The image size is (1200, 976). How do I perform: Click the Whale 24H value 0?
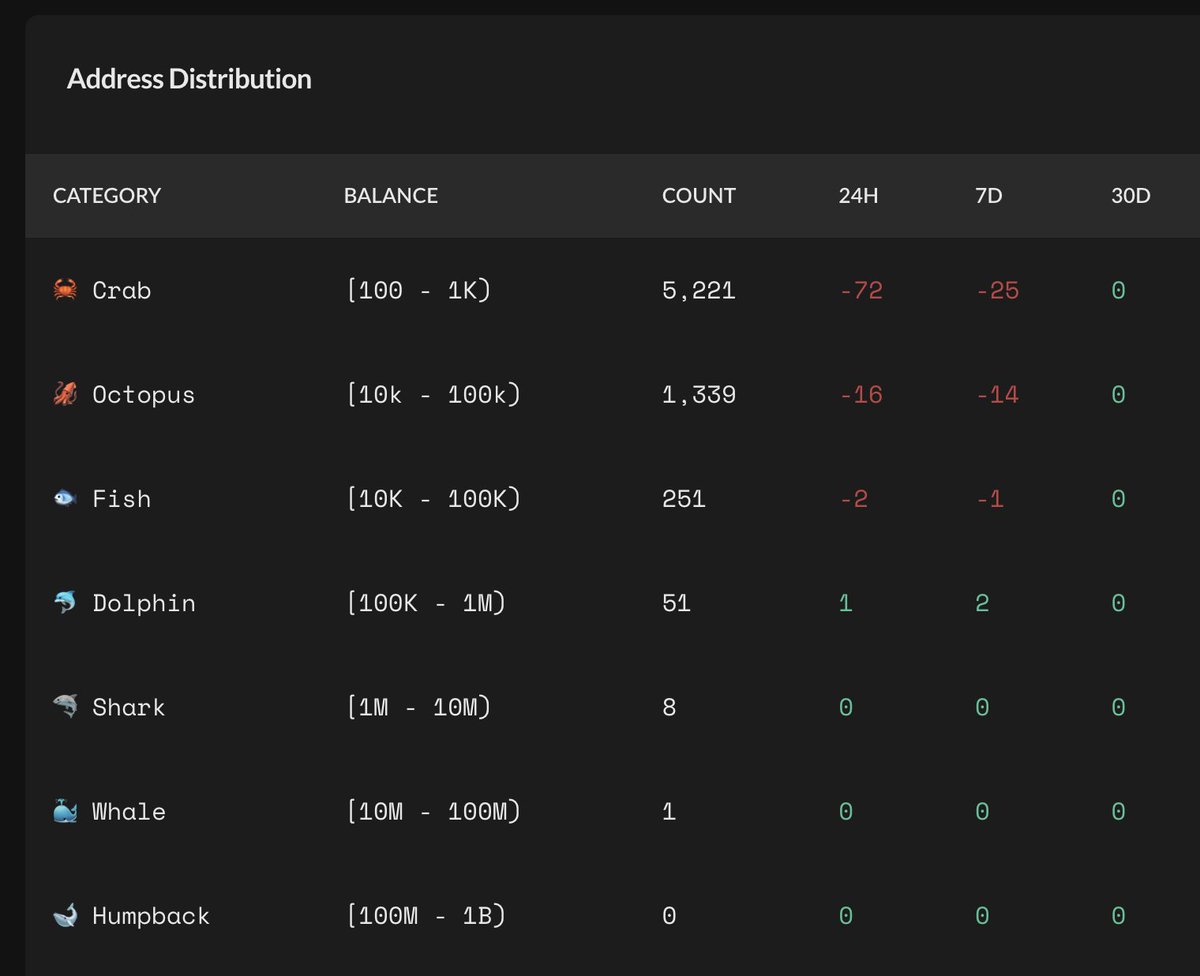[x=846, y=811]
